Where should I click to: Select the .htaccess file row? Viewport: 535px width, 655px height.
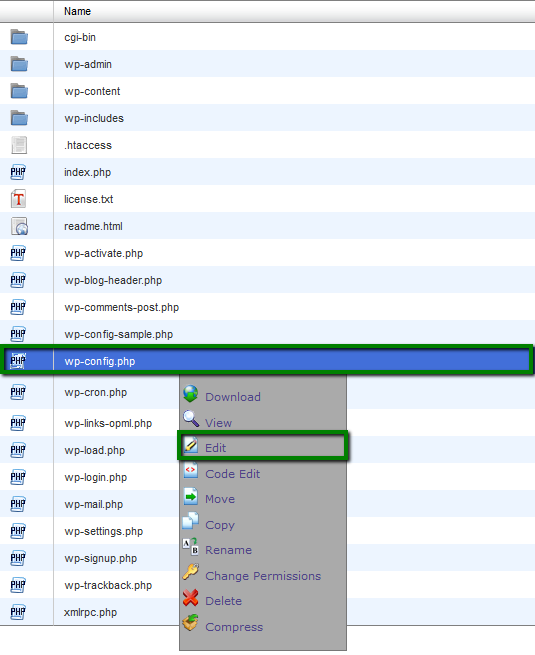click(267, 145)
